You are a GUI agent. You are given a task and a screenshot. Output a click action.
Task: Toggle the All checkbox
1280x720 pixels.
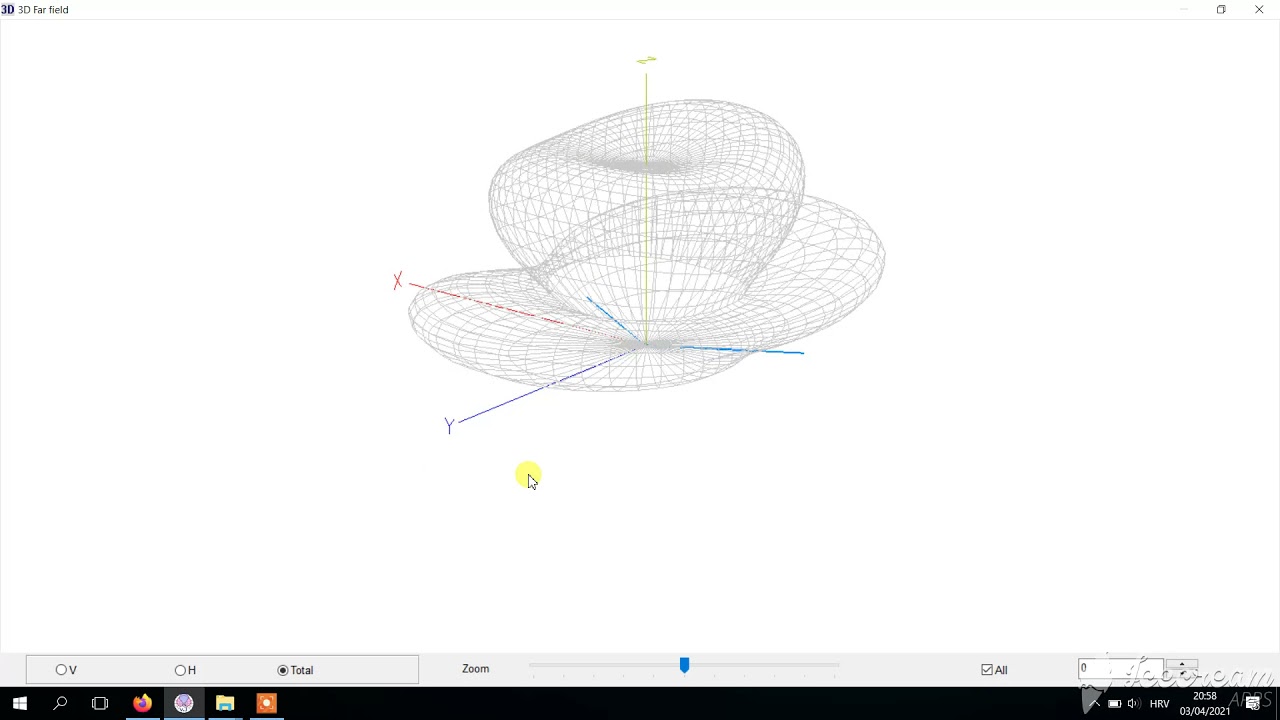987,670
